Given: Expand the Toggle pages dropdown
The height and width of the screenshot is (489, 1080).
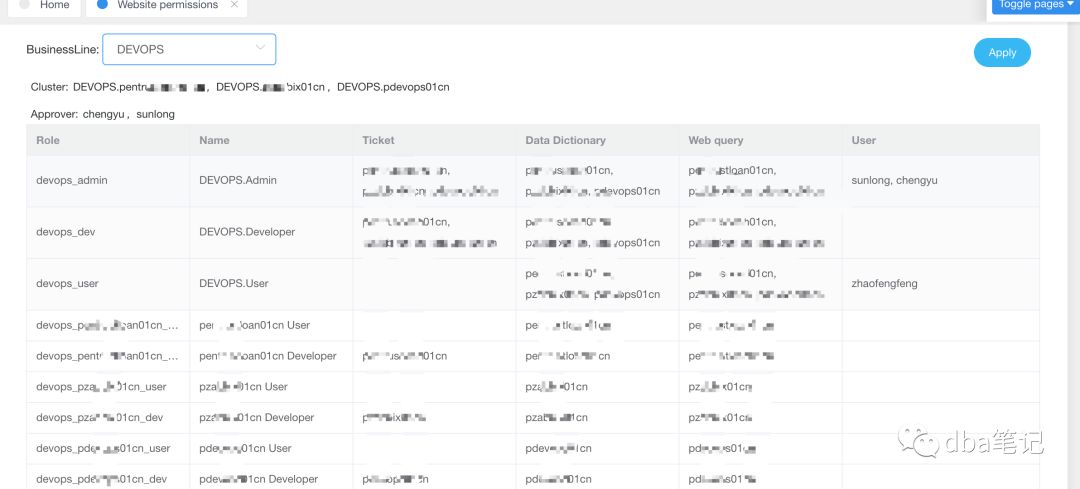Looking at the screenshot, I should (1035, 5).
